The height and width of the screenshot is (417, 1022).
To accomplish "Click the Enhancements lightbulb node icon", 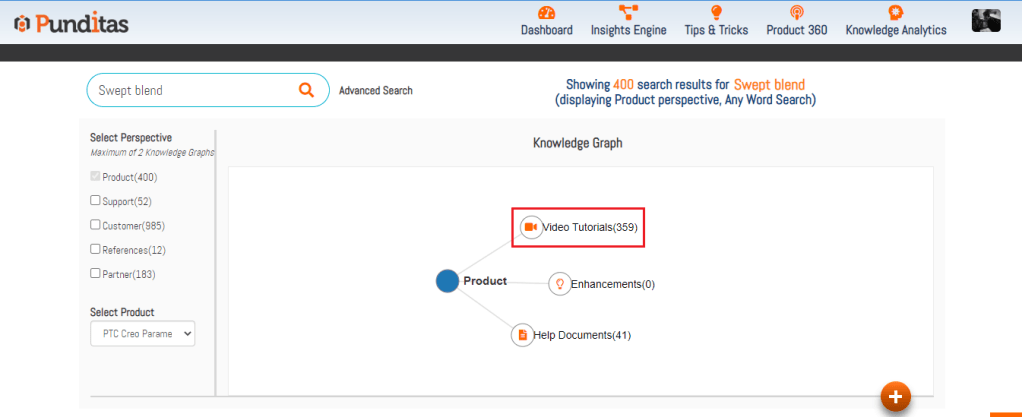I will click(x=559, y=284).
